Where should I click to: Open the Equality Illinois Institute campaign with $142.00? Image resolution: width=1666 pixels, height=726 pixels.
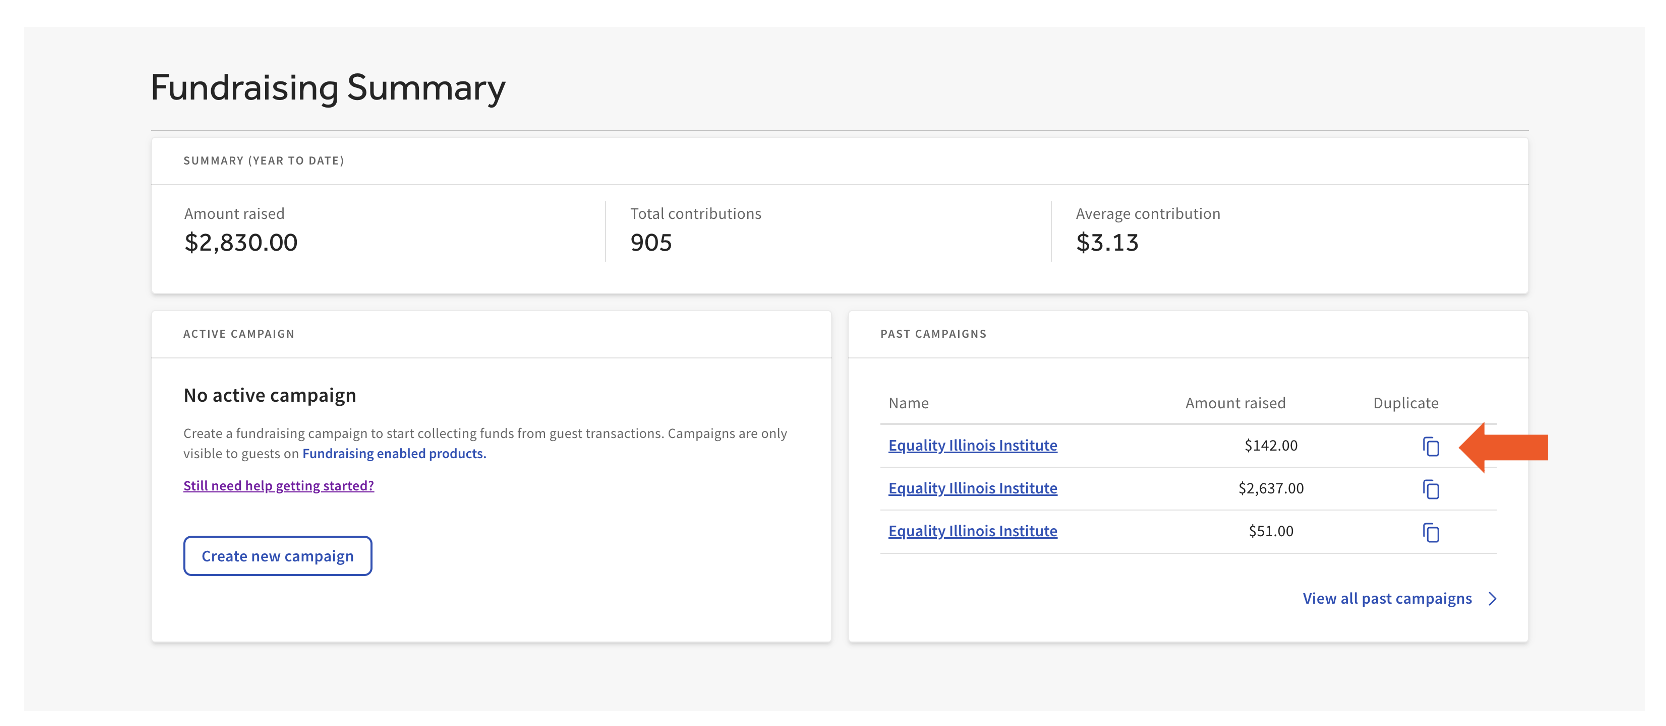972,446
